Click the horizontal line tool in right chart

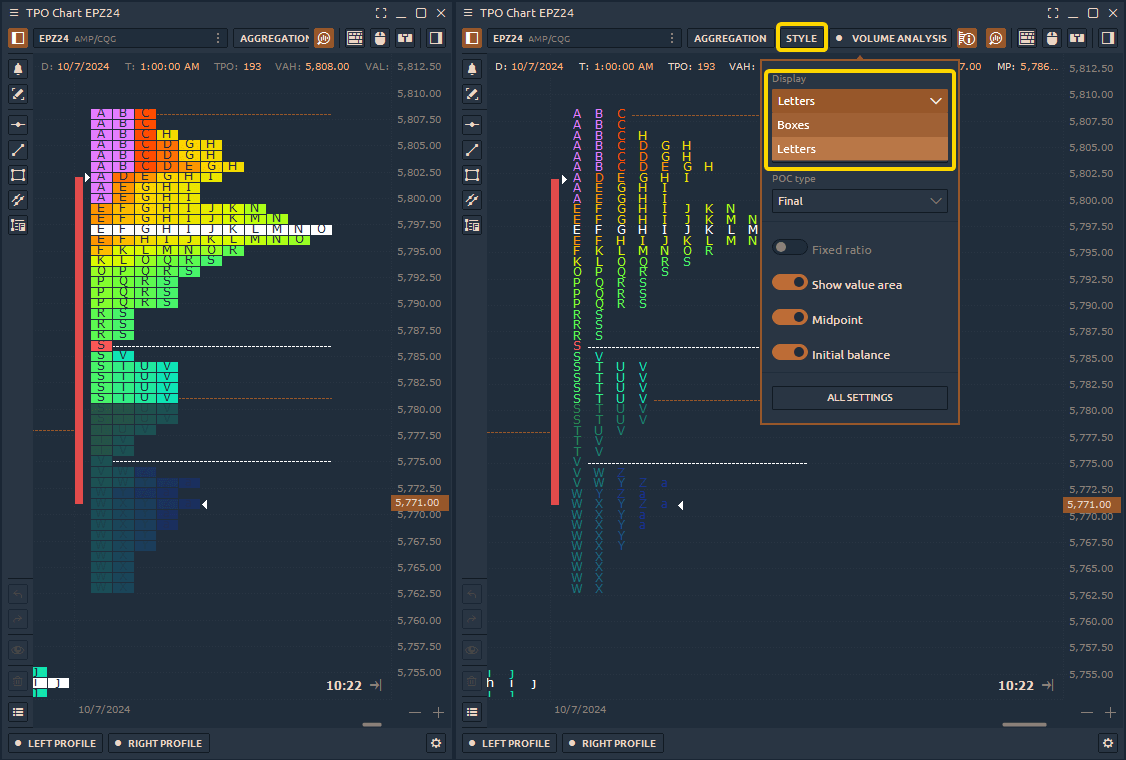472,125
